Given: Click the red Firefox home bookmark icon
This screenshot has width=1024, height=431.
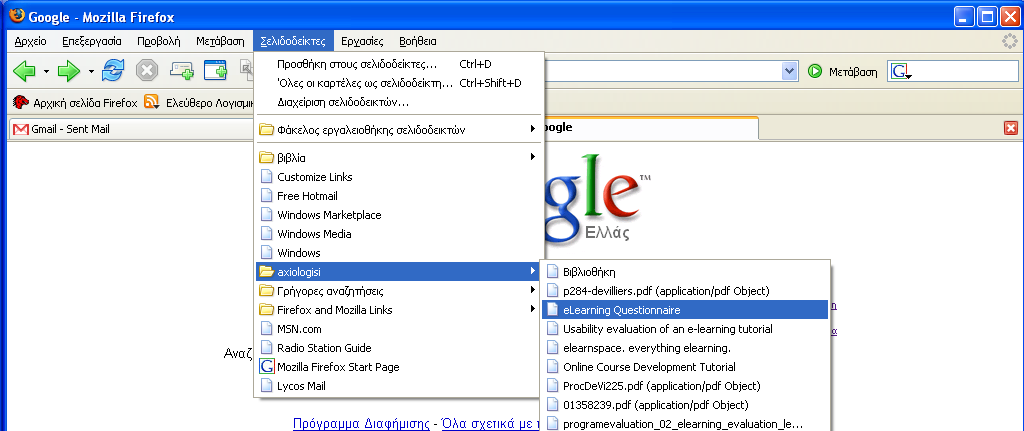Looking at the screenshot, I should (x=21, y=102).
